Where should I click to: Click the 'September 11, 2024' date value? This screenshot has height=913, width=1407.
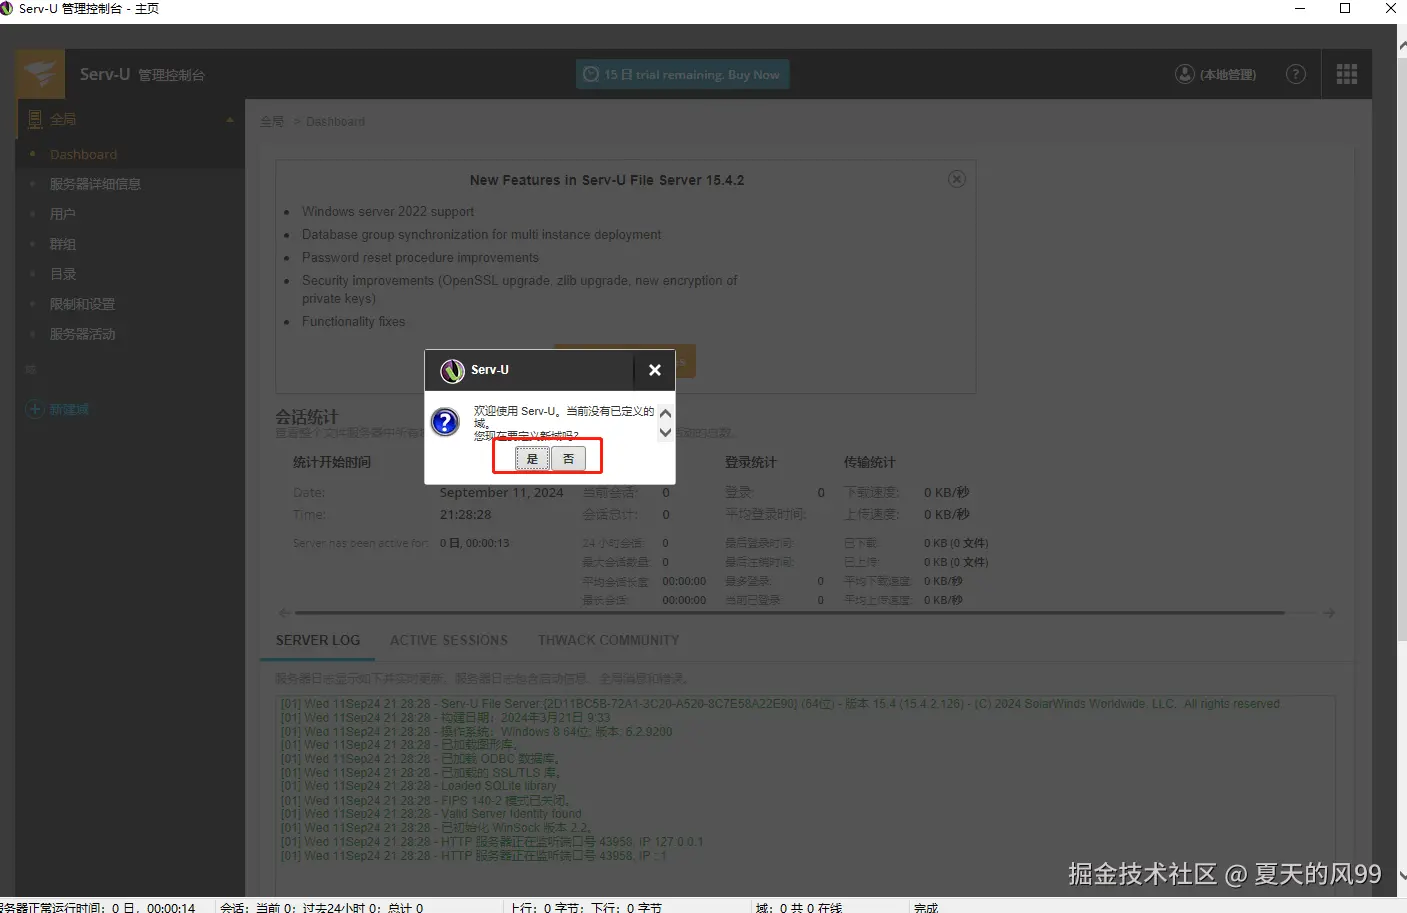click(501, 493)
